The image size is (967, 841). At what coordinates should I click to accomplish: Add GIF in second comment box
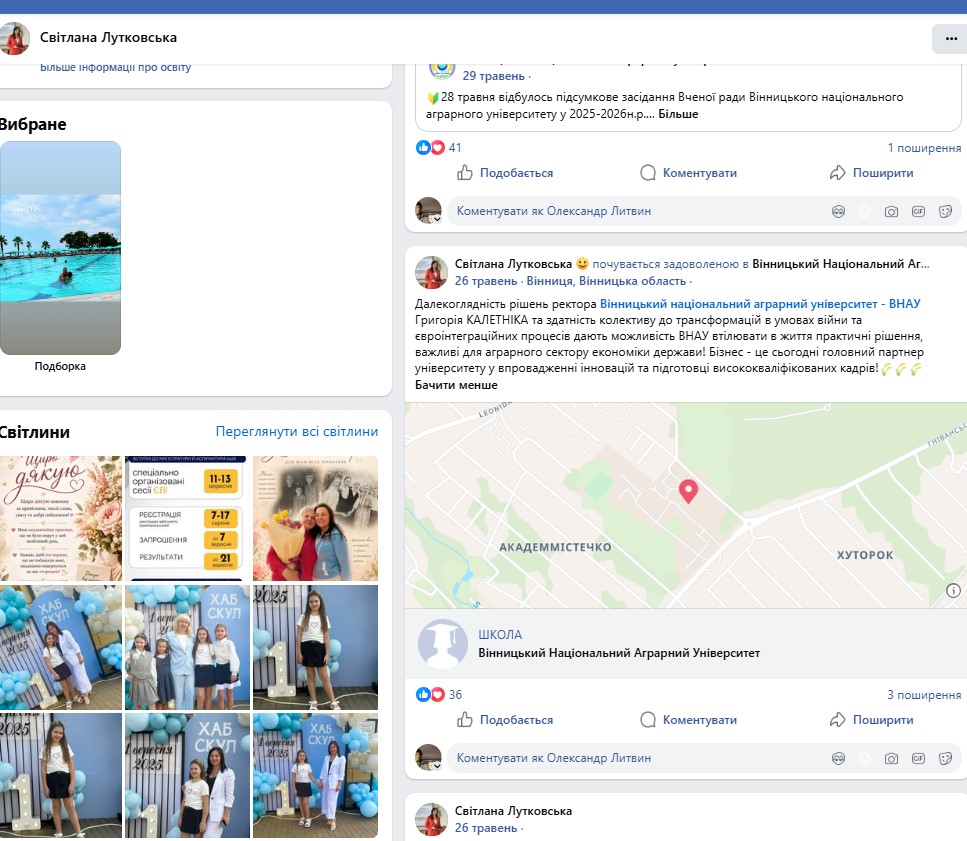(x=918, y=758)
